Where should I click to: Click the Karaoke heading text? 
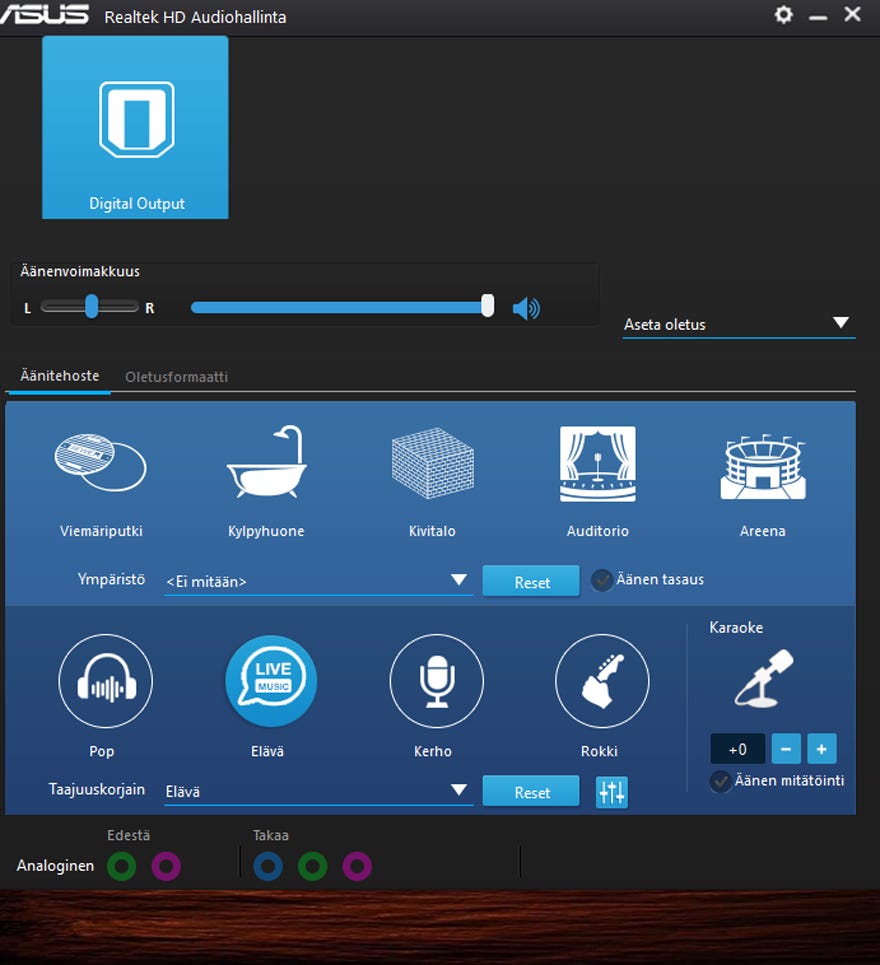click(x=736, y=627)
